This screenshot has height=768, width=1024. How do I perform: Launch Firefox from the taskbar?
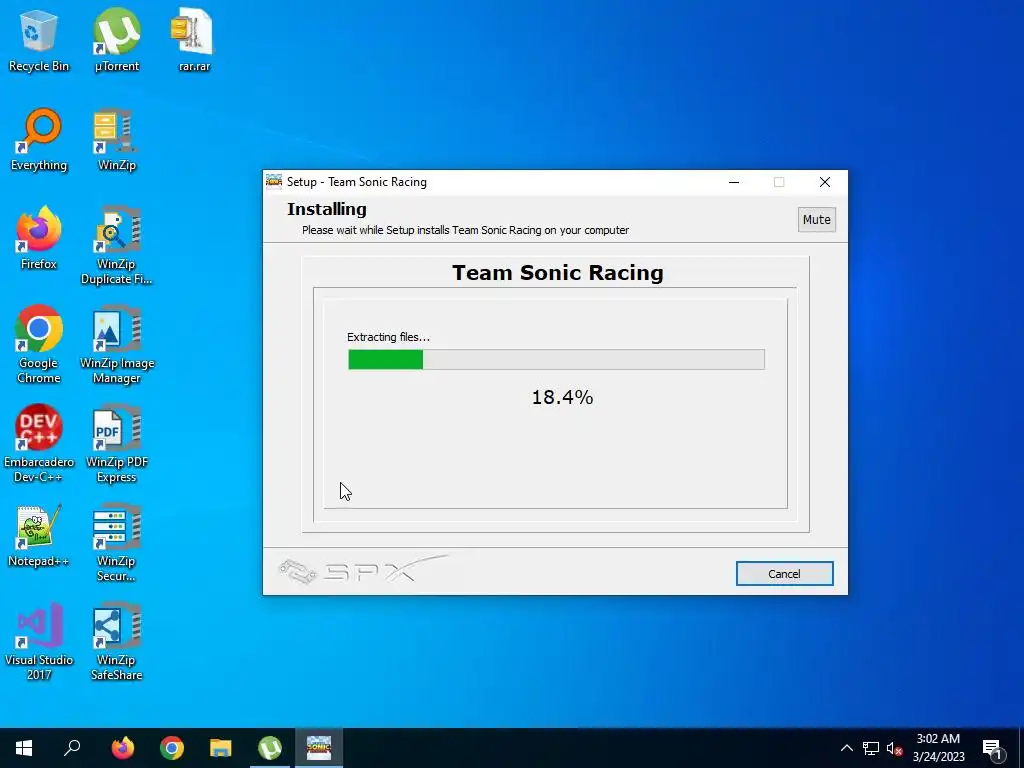tap(123, 748)
